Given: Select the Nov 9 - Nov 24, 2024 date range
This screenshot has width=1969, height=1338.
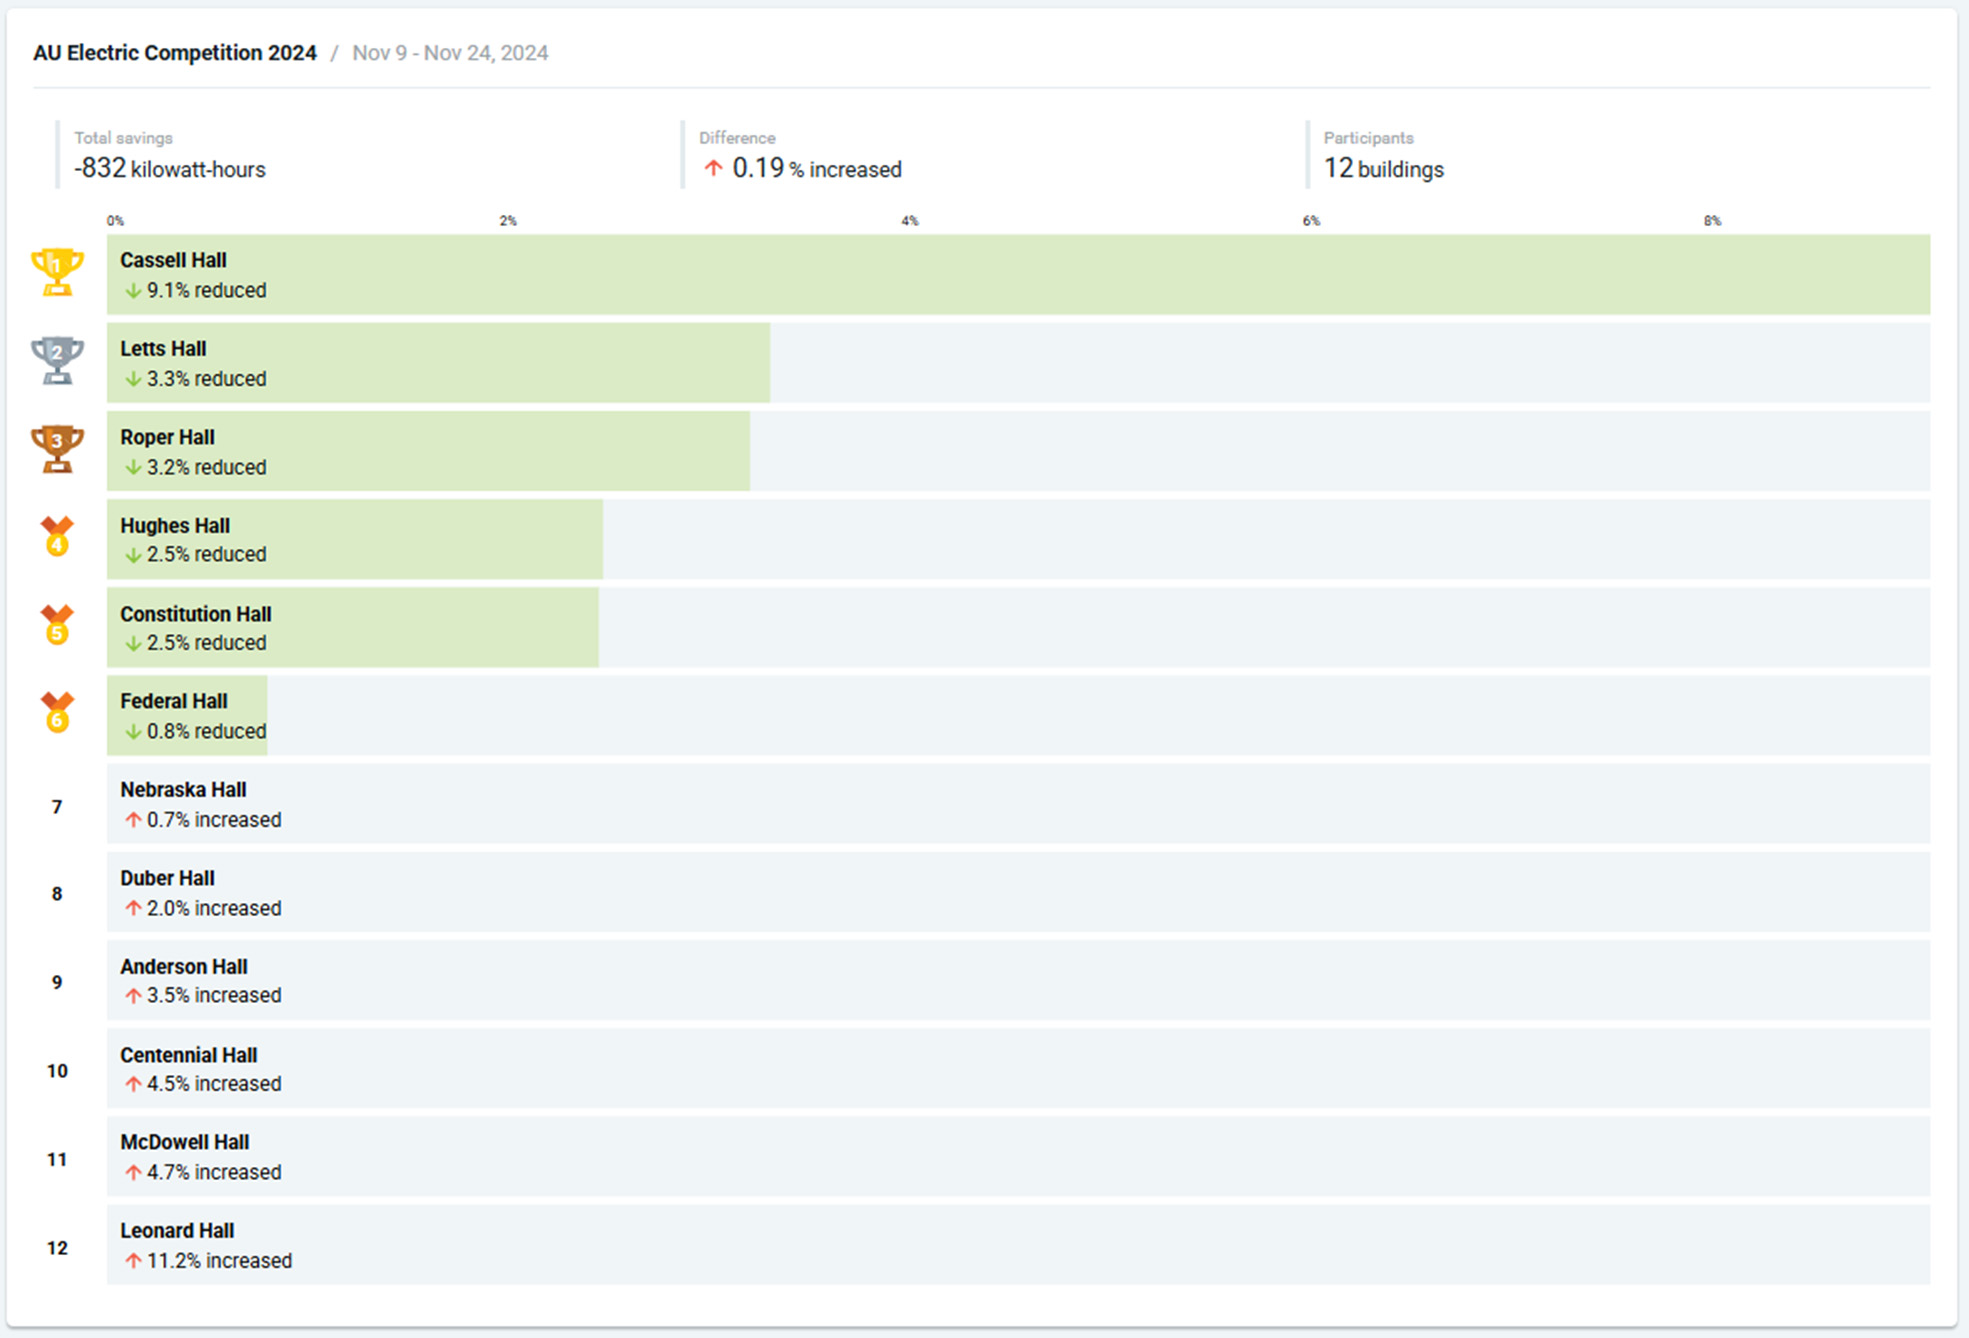Looking at the screenshot, I should [450, 53].
